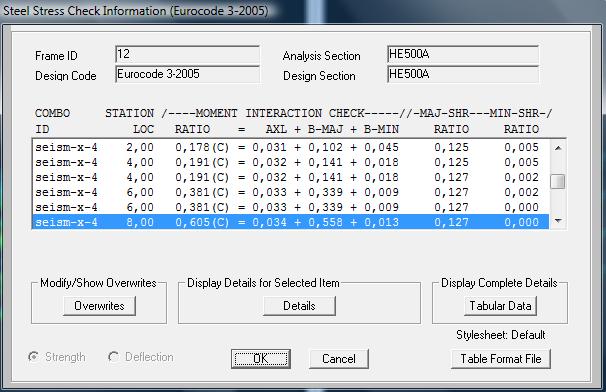Select the Deflection radio button

pos(113,356)
